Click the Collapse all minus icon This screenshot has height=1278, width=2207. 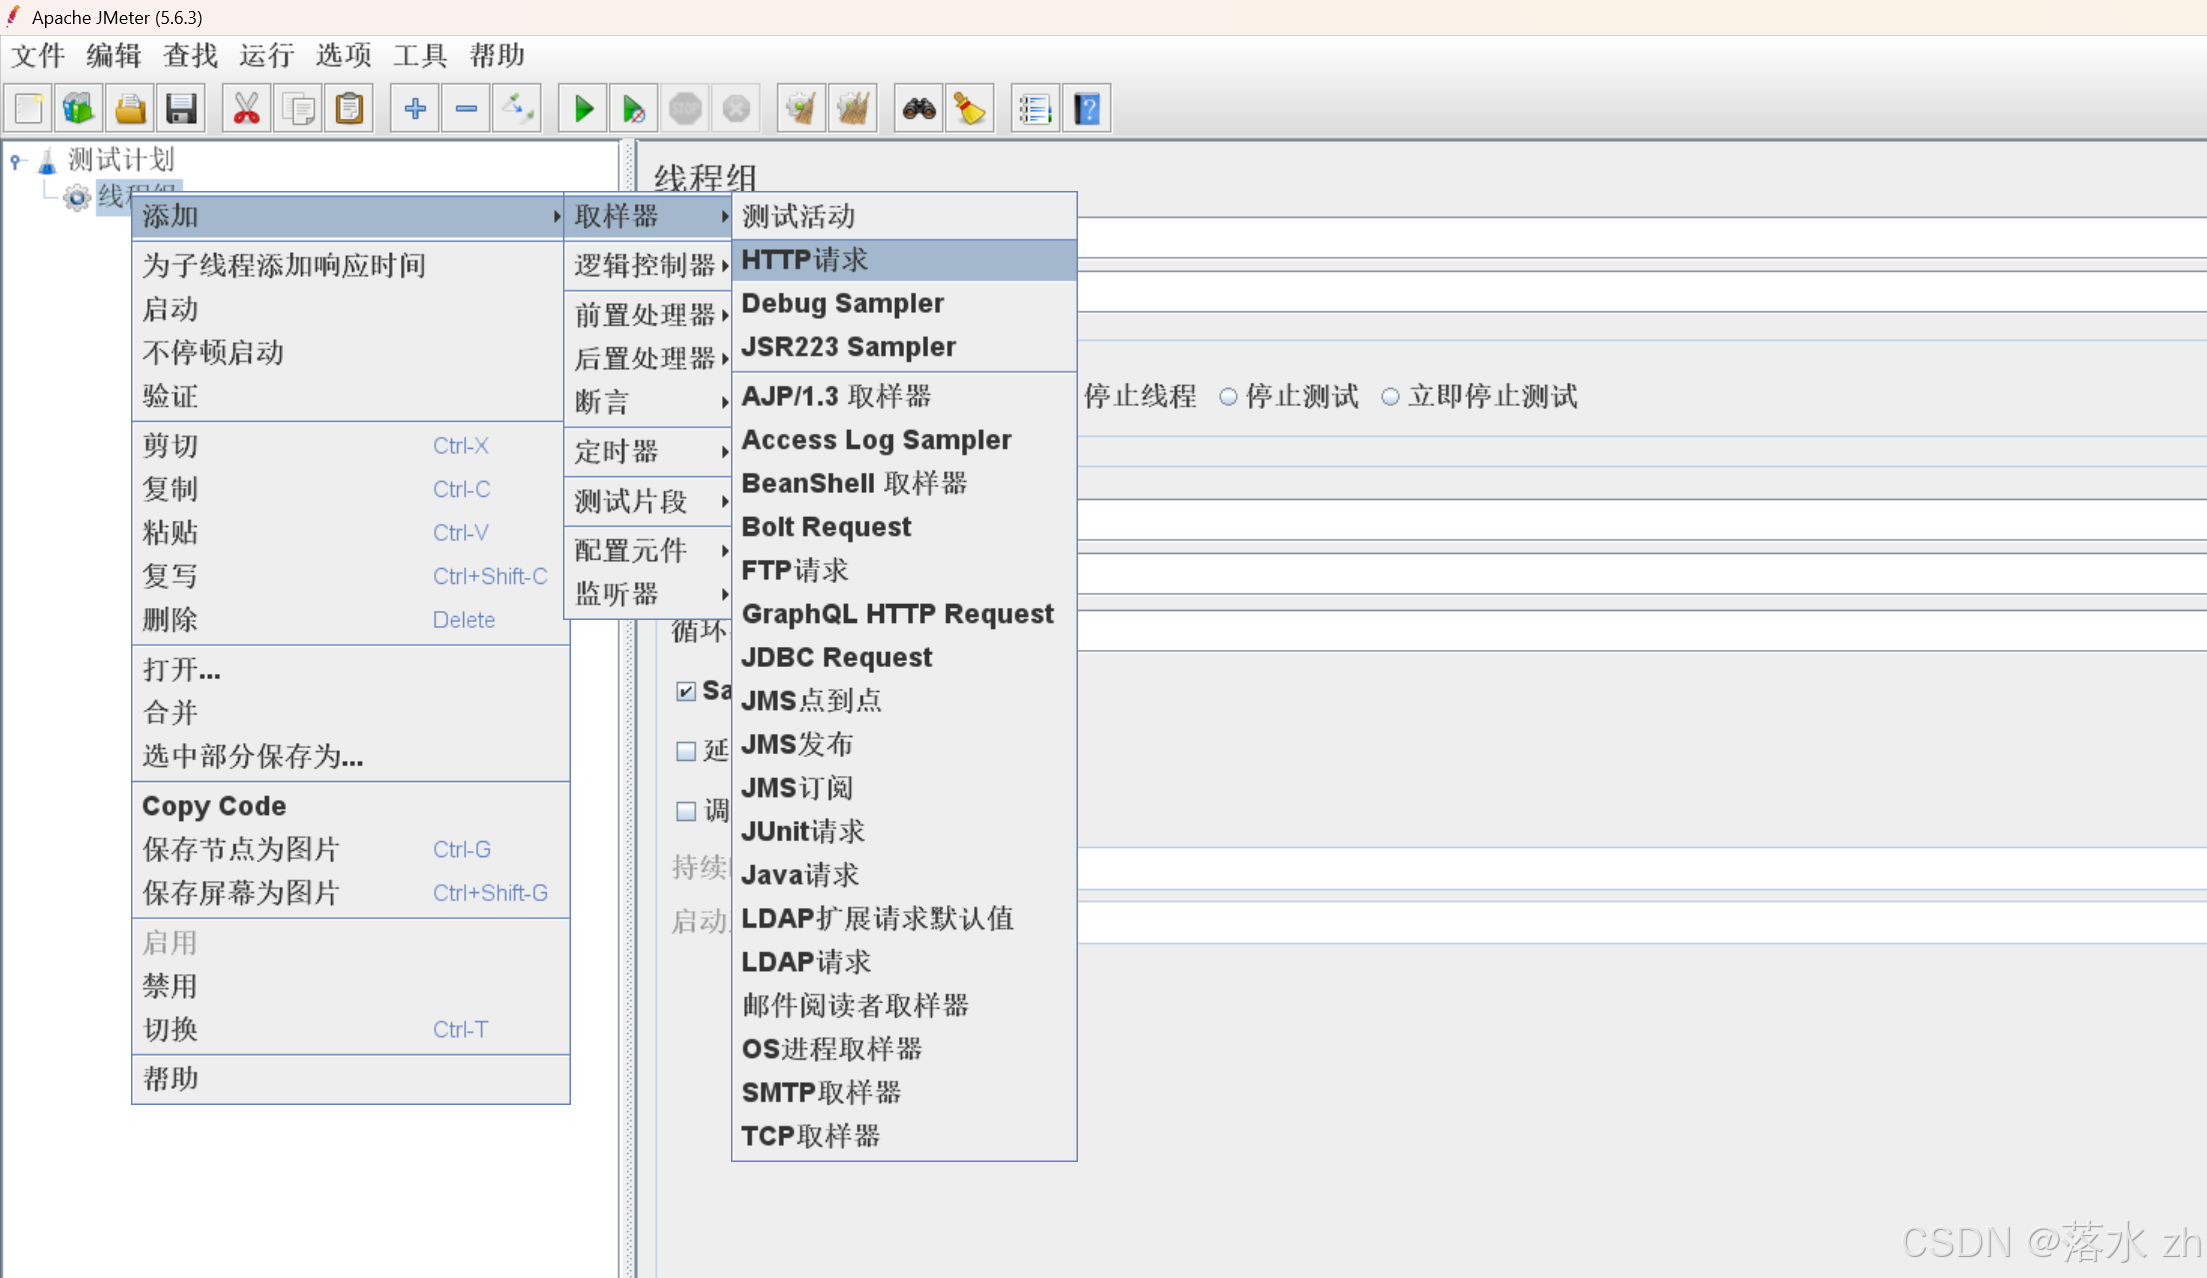coord(466,108)
